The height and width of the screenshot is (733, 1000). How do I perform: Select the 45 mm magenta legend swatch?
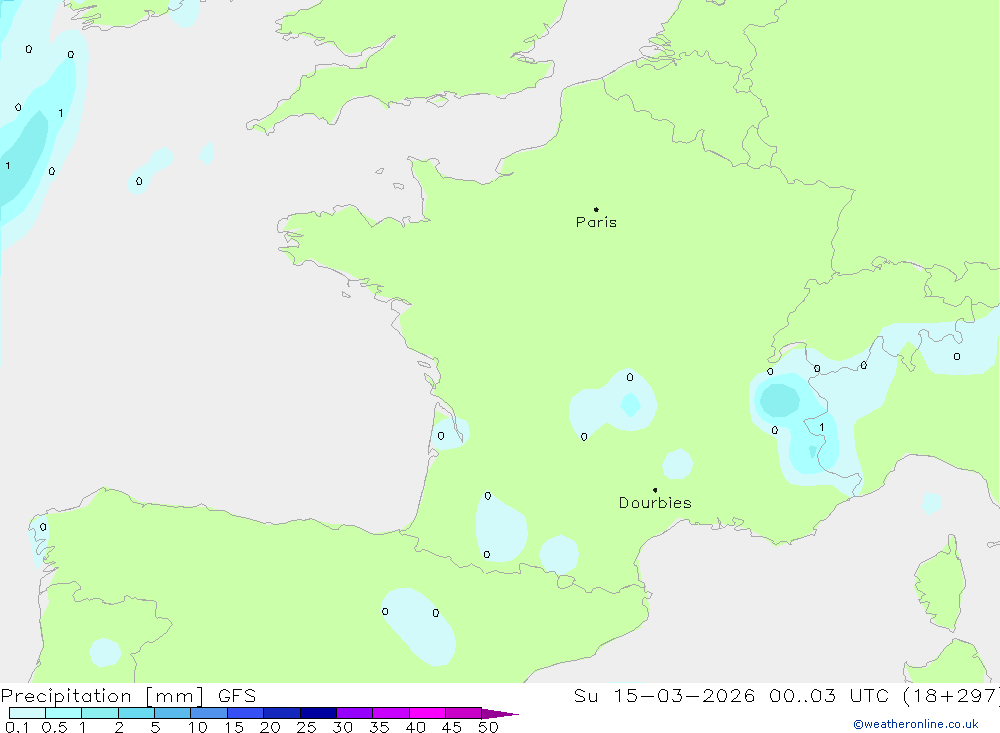pyautogui.click(x=464, y=713)
